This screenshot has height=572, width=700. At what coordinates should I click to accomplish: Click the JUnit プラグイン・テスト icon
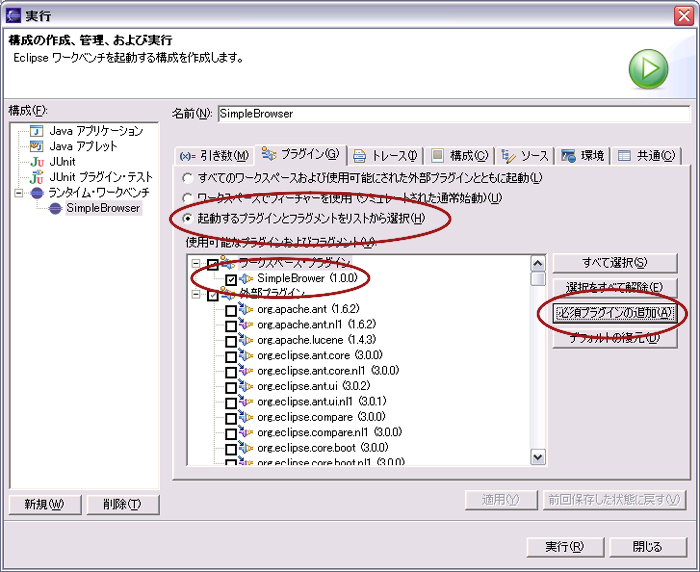tap(37, 177)
